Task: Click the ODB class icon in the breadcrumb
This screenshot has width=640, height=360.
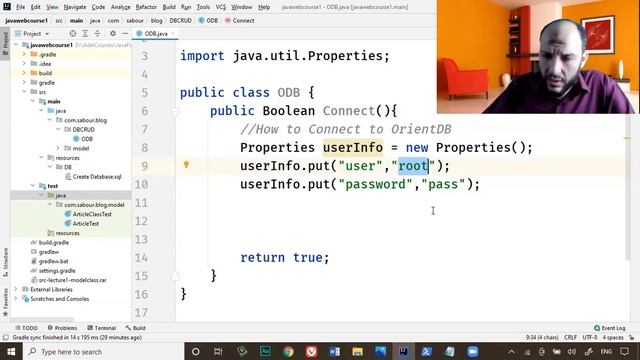Action: pos(201,20)
